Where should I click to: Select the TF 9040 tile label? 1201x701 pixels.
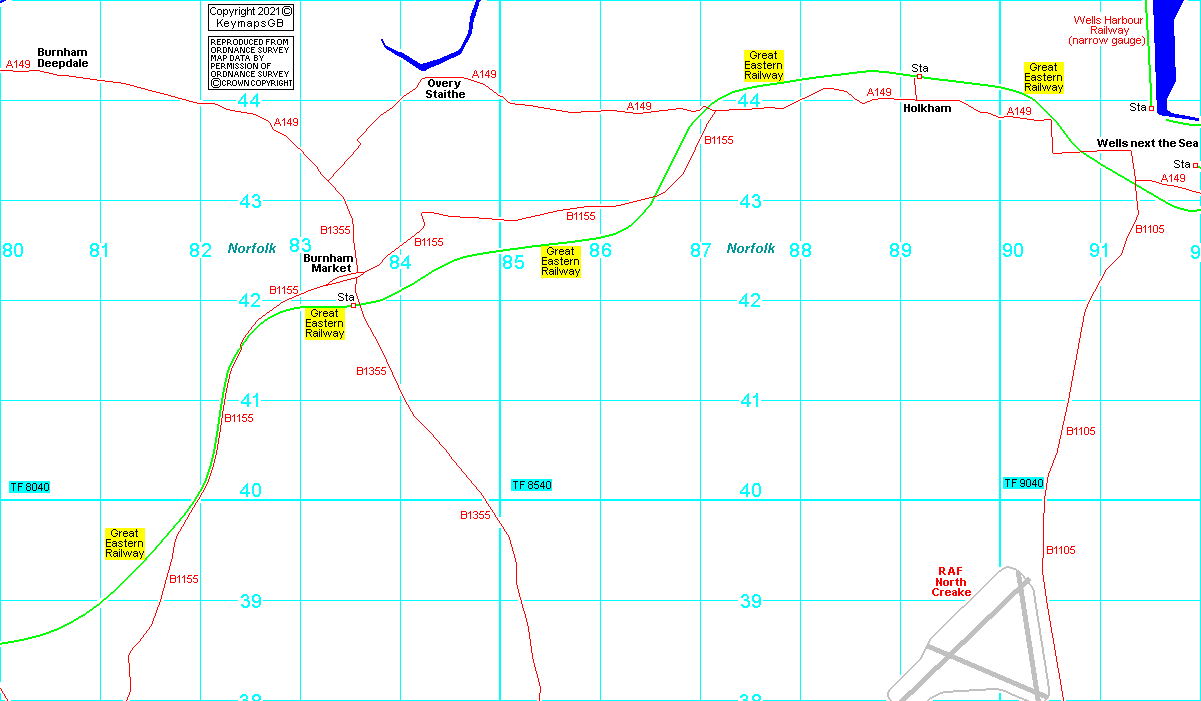point(1023,483)
